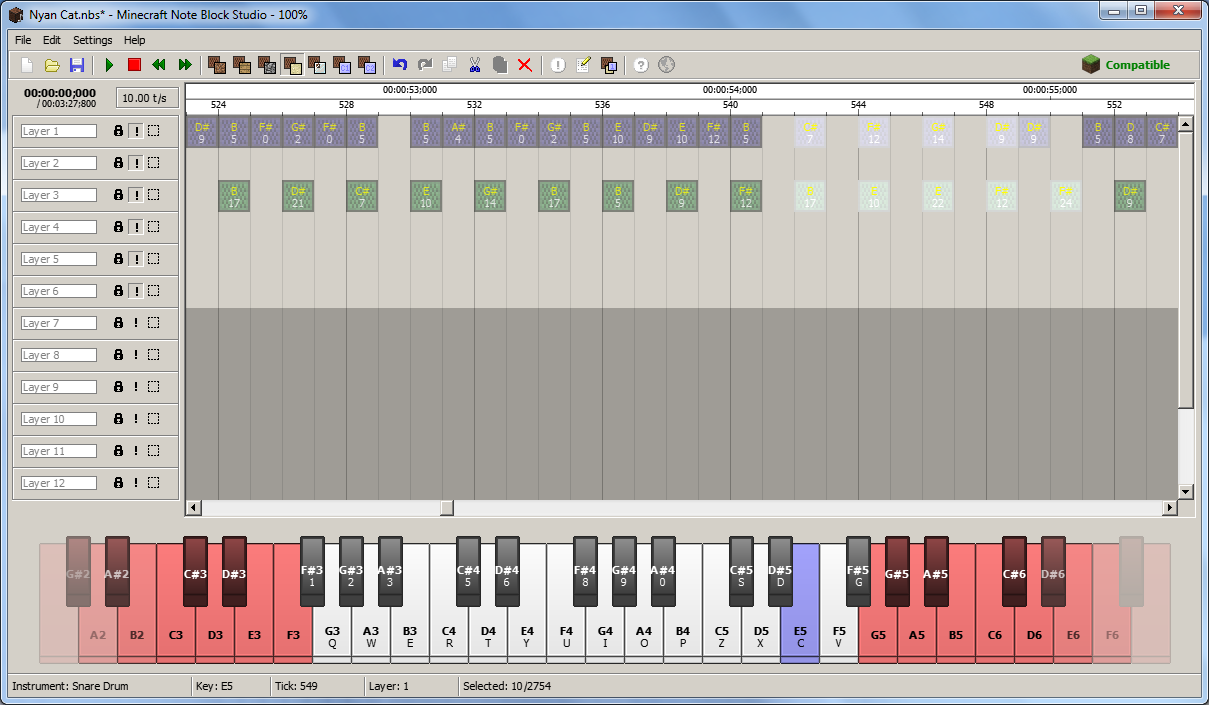Select the G# 14 note in Layer 3
1209x705 pixels.
(490, 196)
